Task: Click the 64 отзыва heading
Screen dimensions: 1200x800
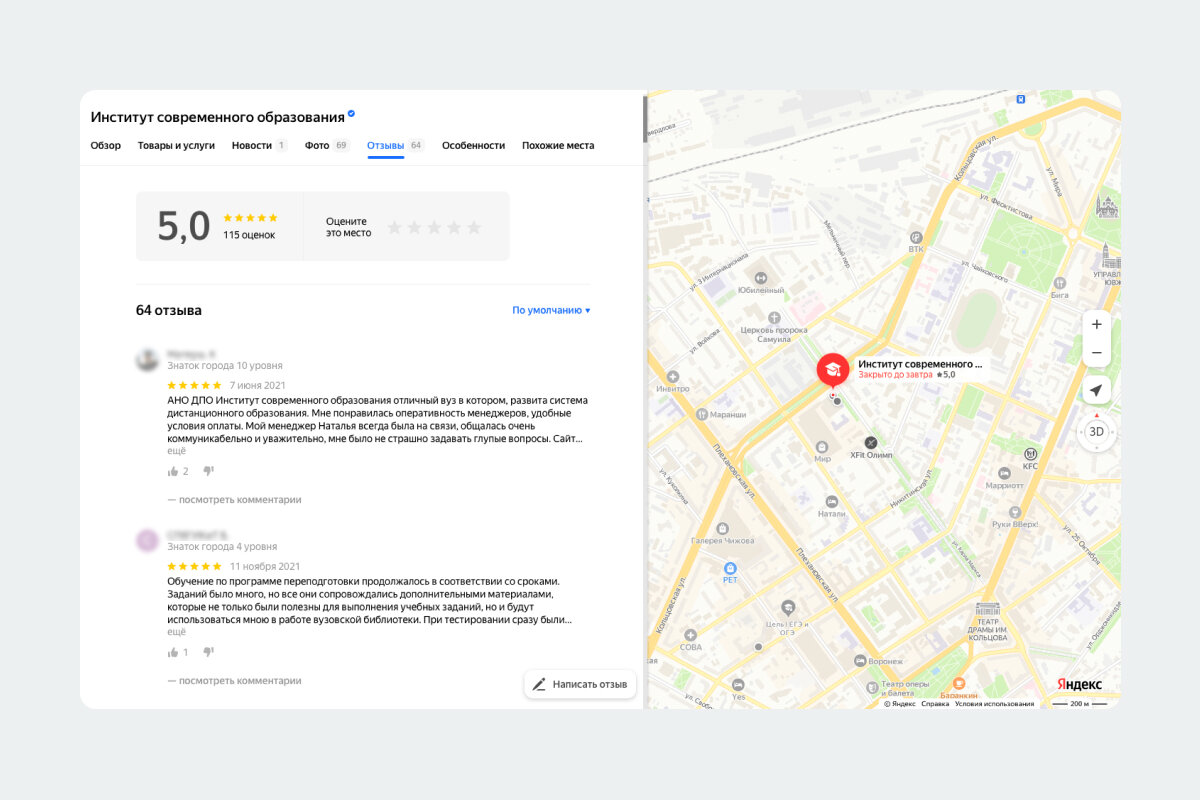Action: coord(169,310)
